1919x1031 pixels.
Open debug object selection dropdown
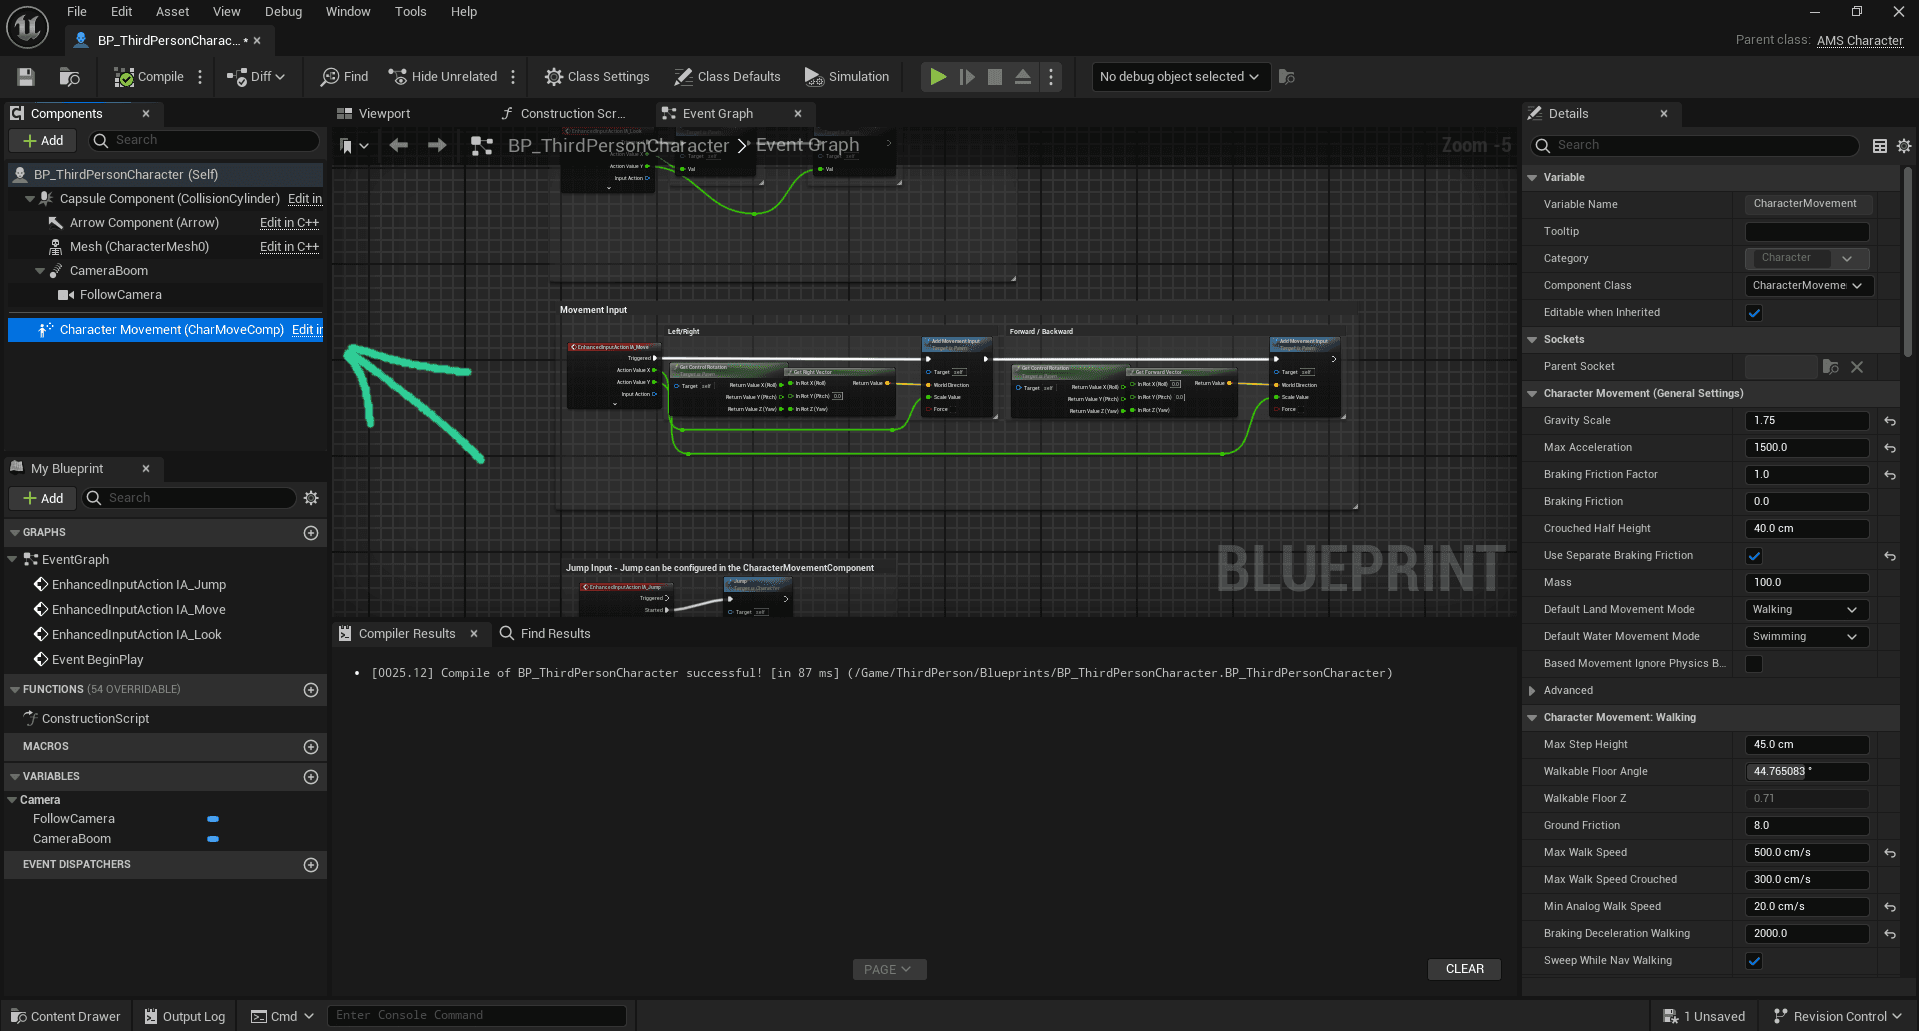click(x=1180, y=77)
